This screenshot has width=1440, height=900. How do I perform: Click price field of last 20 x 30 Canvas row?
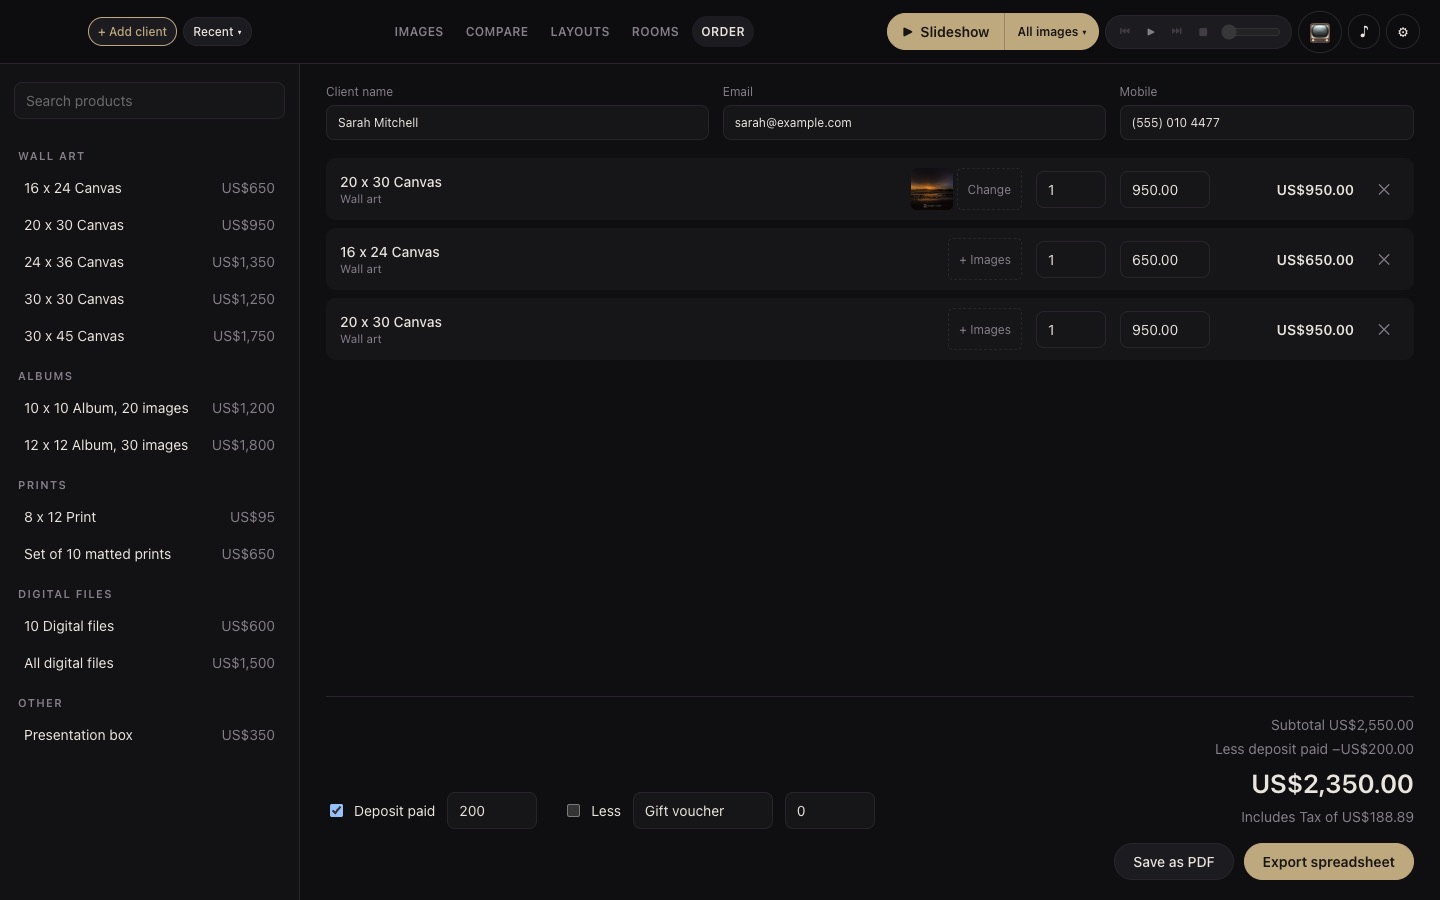click(1165, 330)
